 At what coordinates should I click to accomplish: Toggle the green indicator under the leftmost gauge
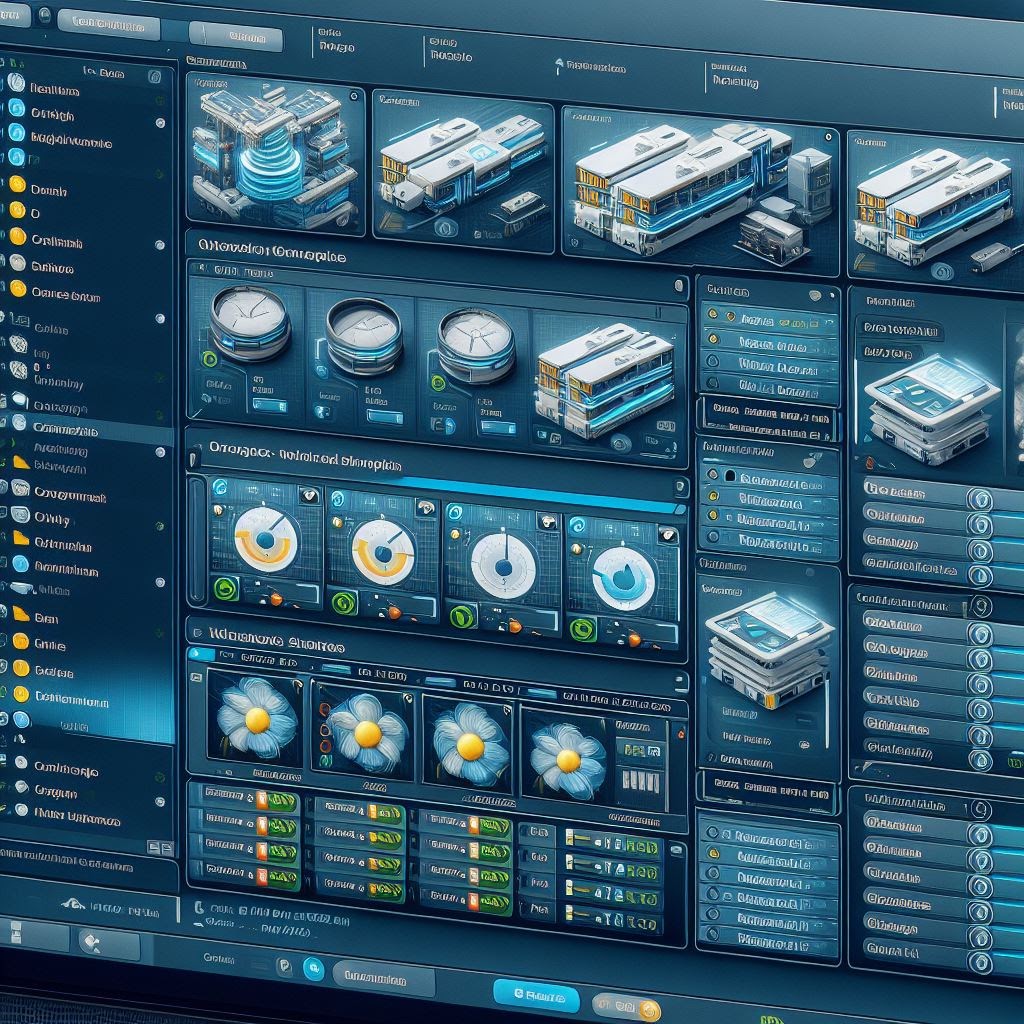point(209,358)
